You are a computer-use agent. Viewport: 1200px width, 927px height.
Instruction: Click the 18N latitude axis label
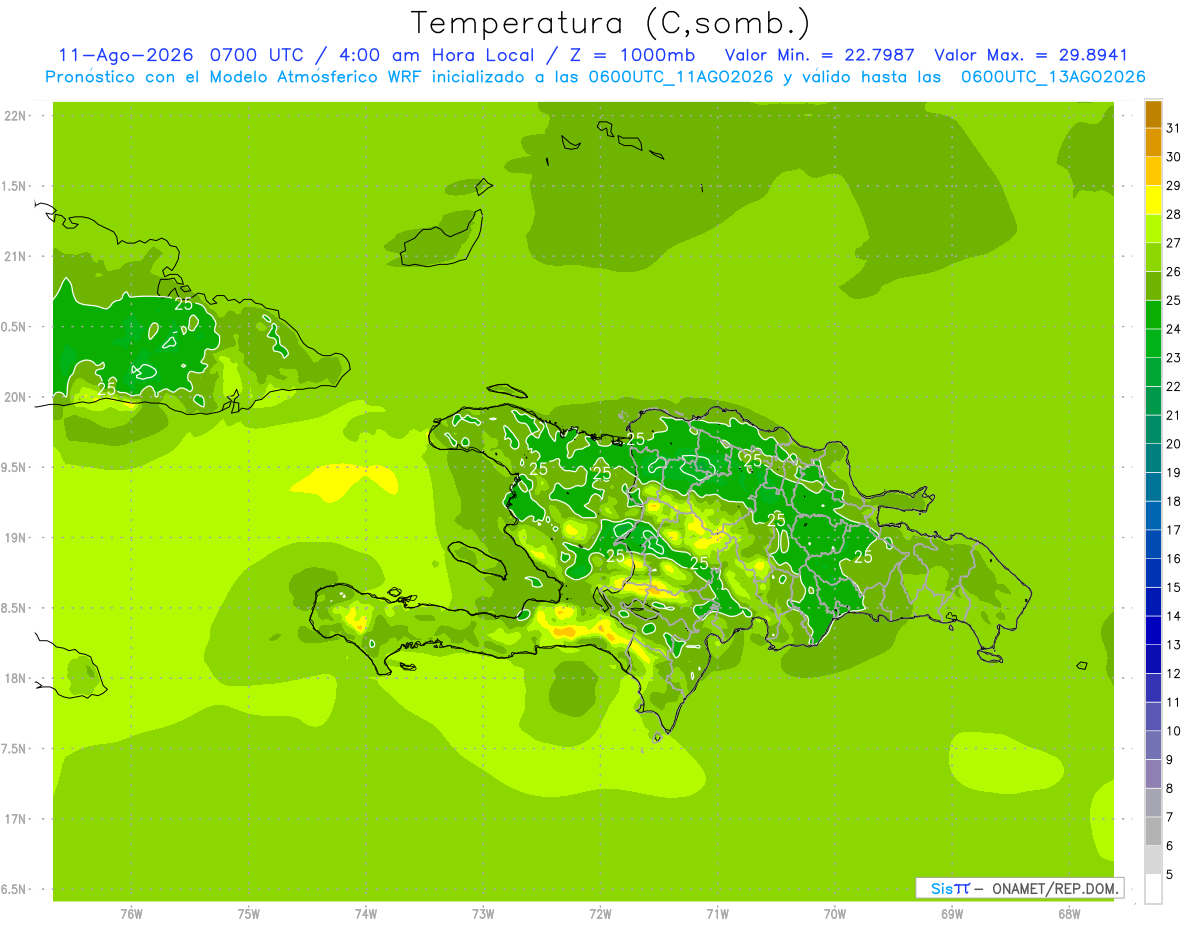tap(14, 678)
